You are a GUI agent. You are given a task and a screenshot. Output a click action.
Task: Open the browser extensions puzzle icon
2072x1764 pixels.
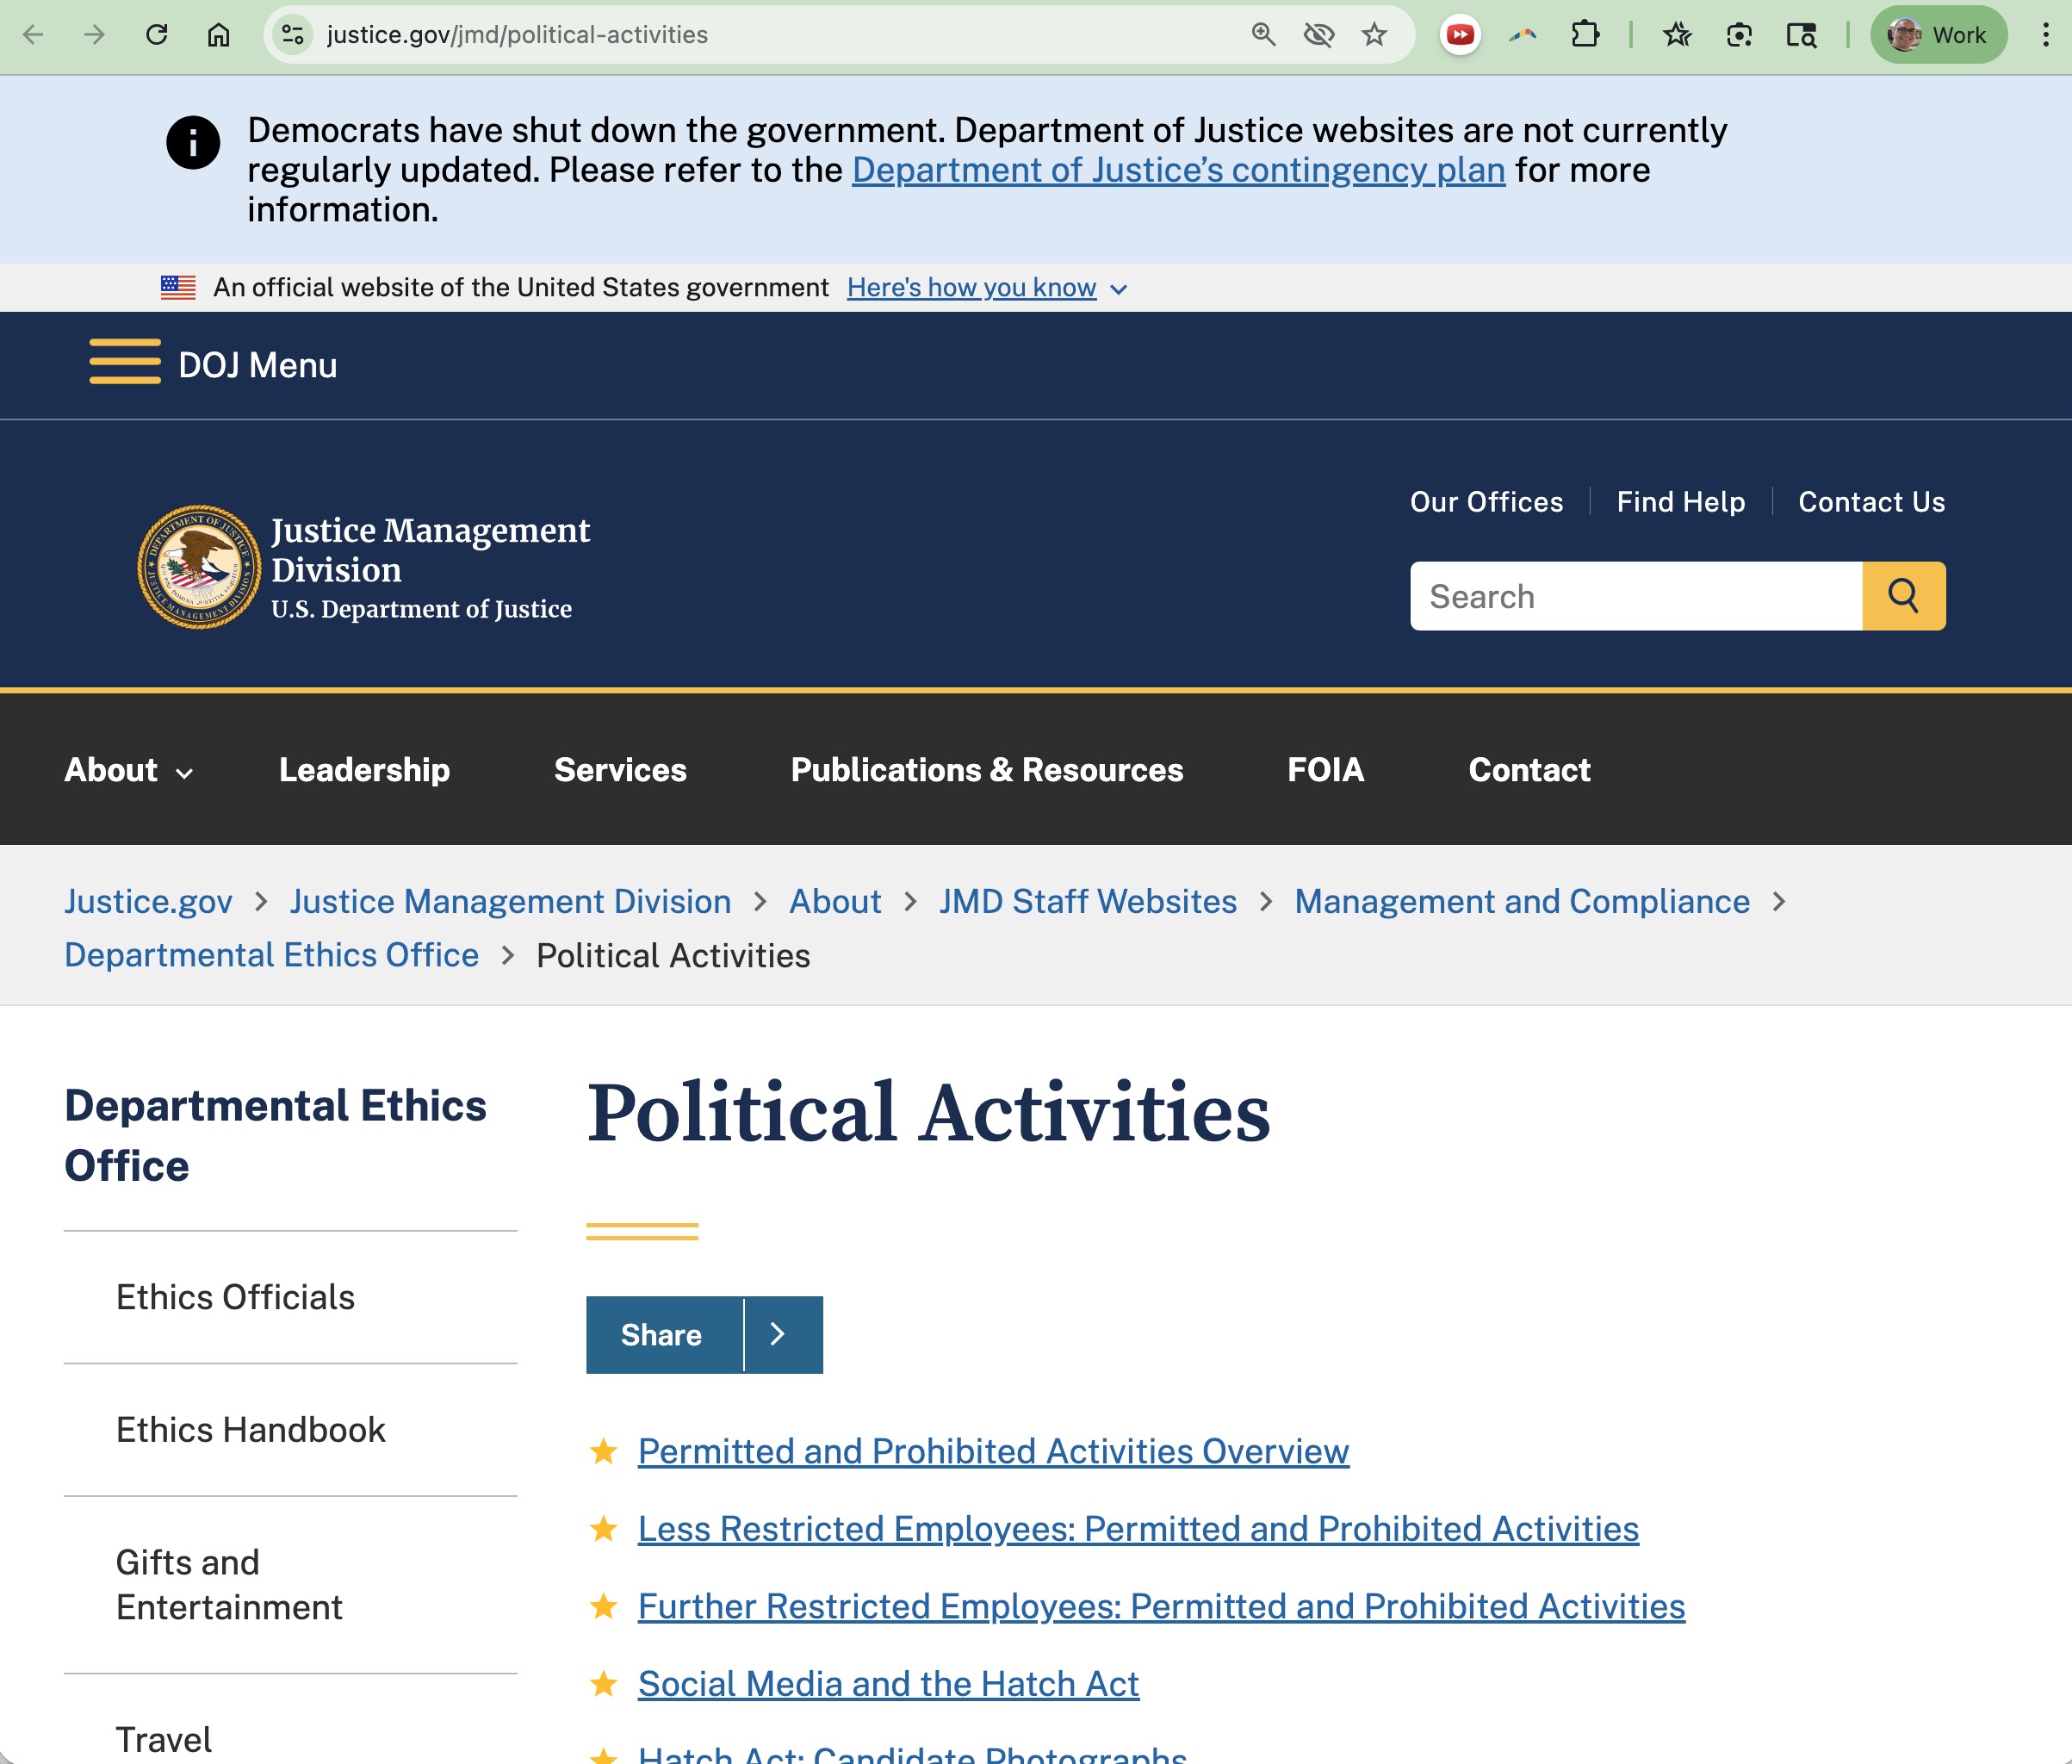(x=1584, y=35)
